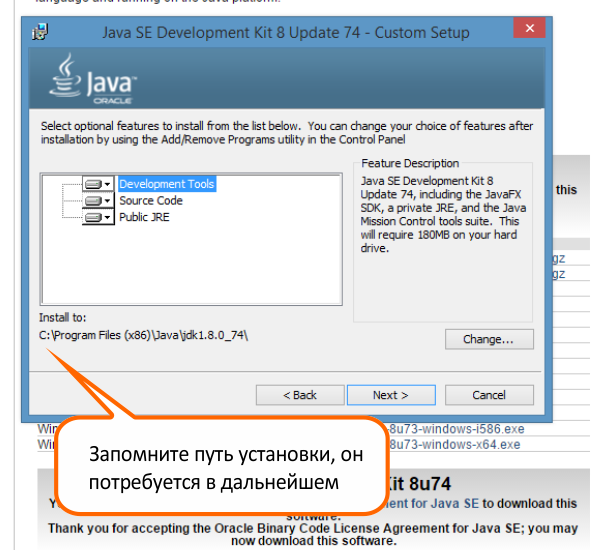Image resolution: width=604 pixels, height=550 pixels.
Task: Select Development Tools in the feature tree
Action: pos(167,184)
